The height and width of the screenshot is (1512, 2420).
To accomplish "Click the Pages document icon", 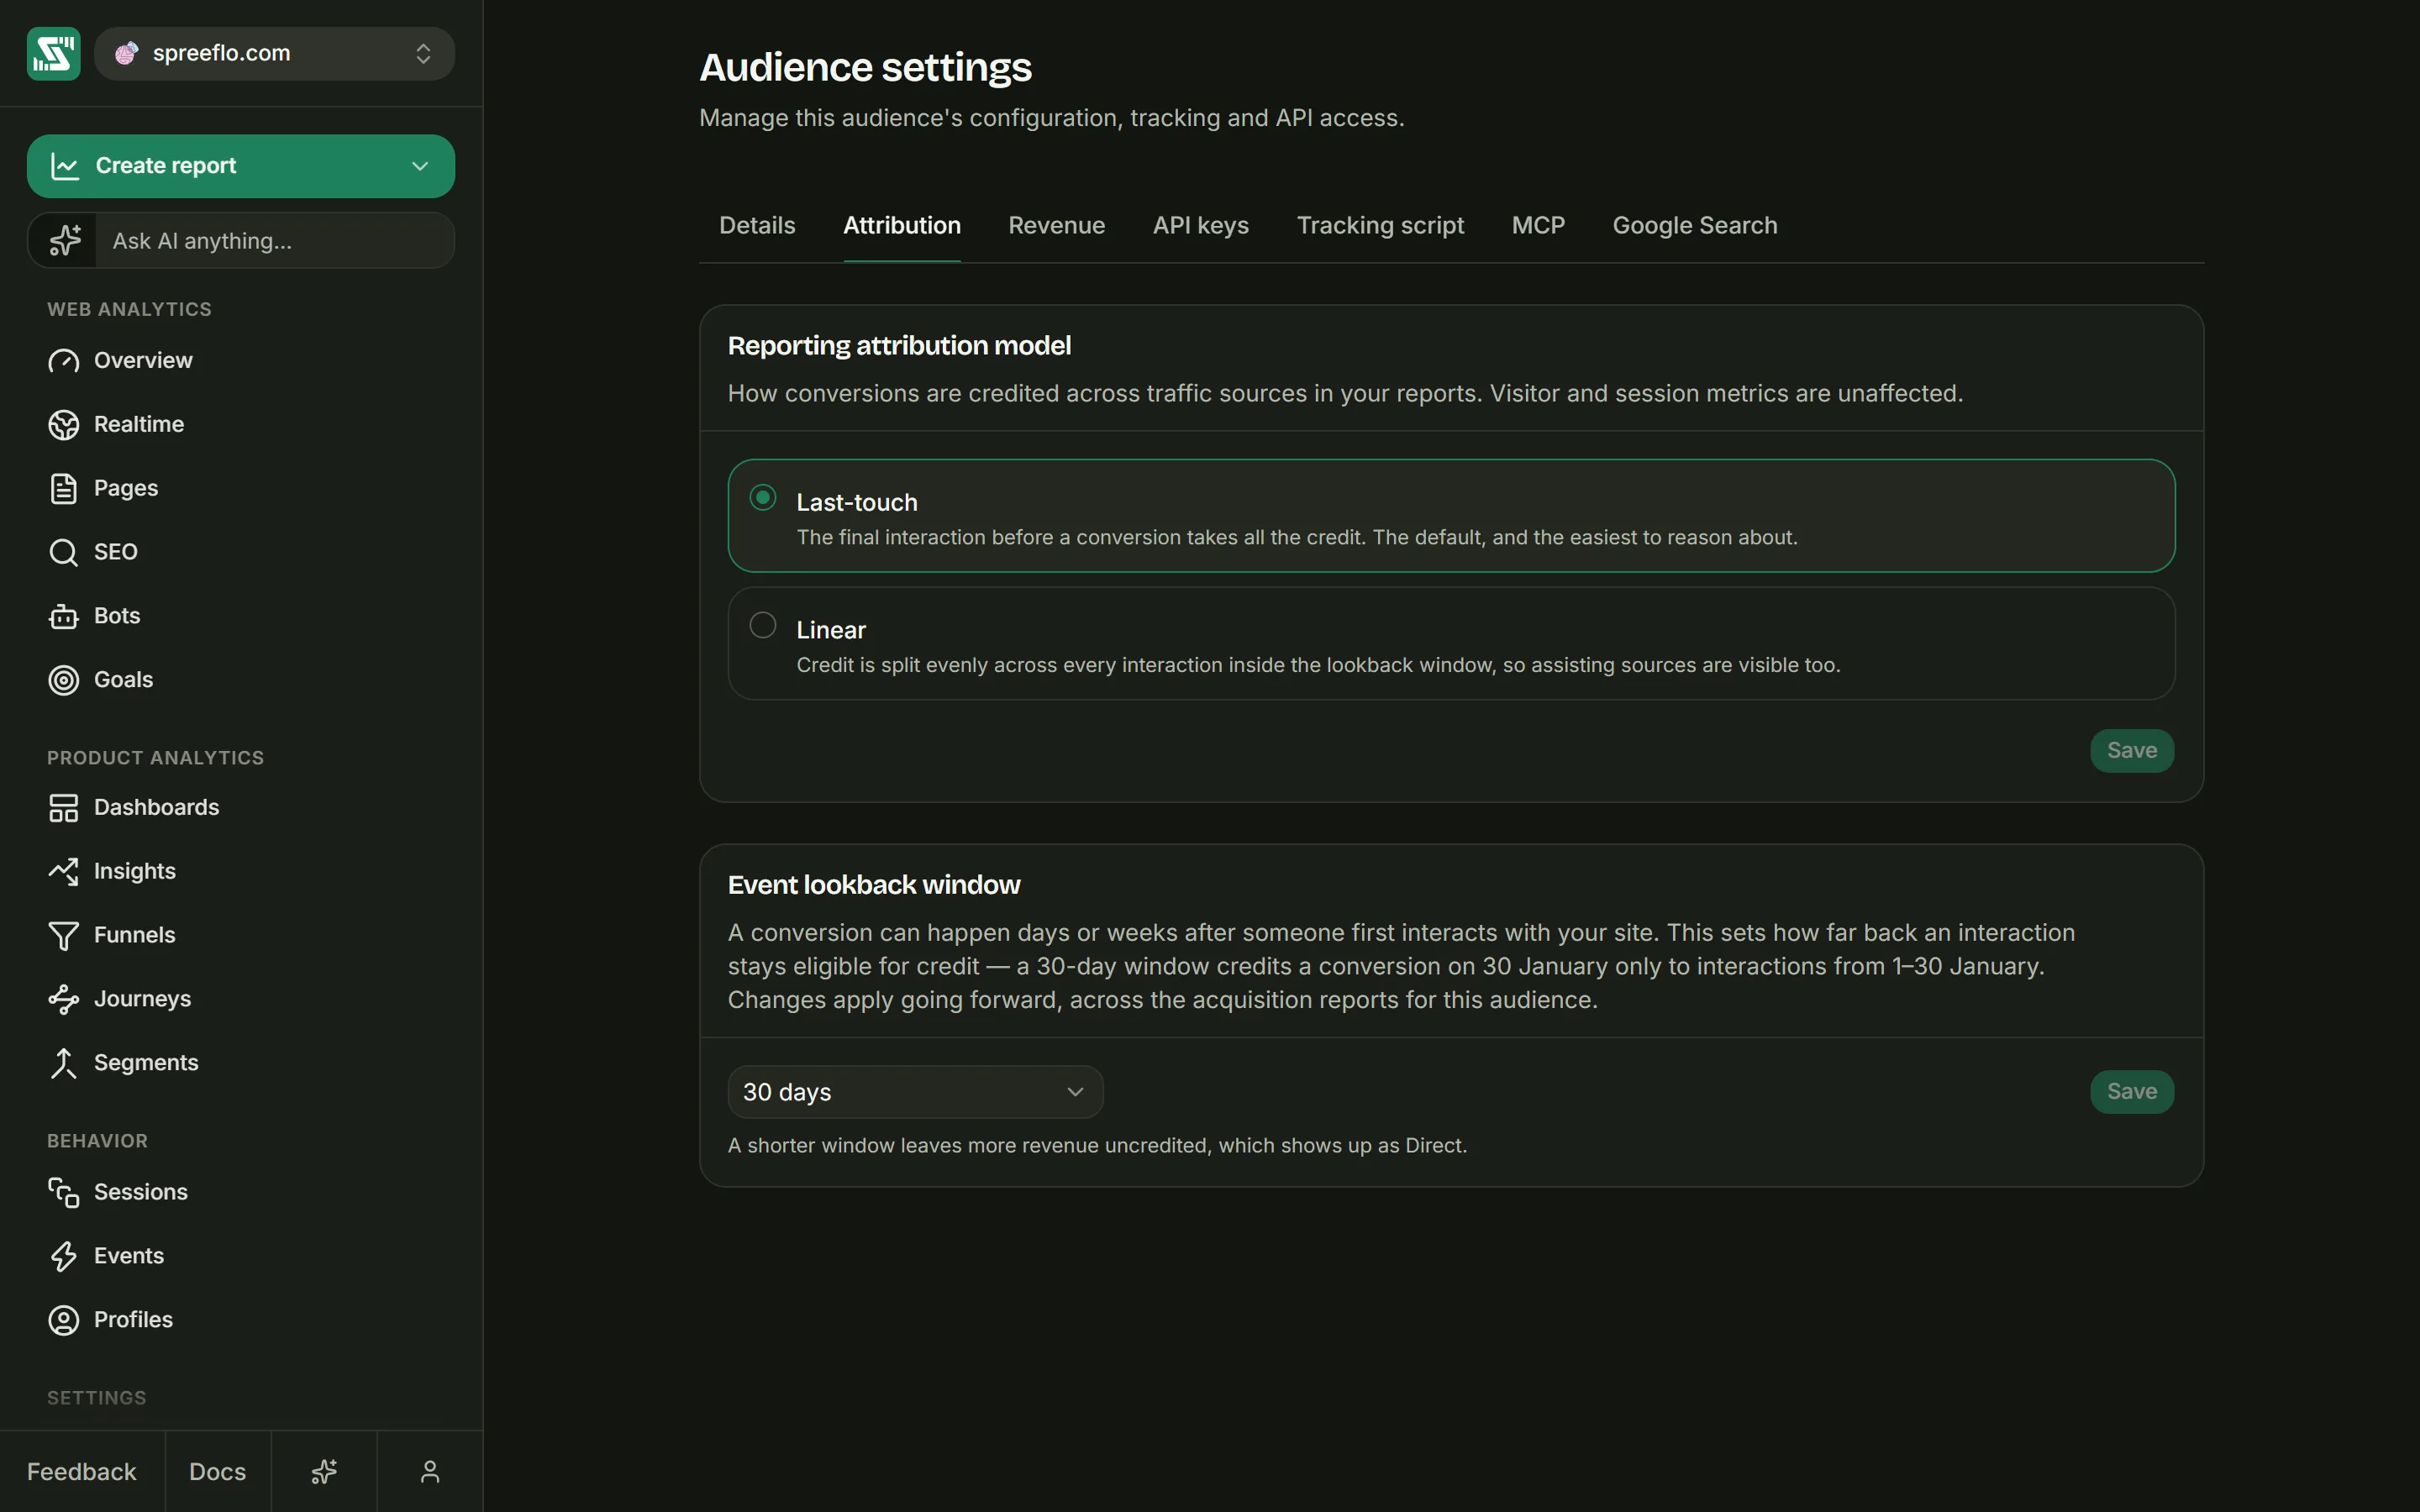I will pyautogui.click(x=63, y=489).
